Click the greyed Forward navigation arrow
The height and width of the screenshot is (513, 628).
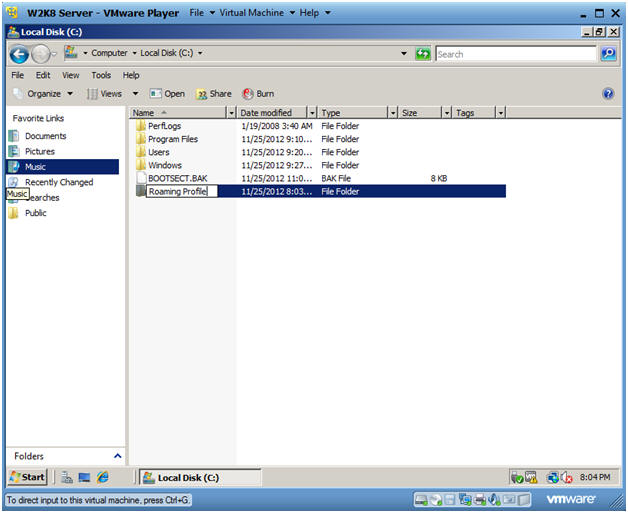click(x=40, y=54)
